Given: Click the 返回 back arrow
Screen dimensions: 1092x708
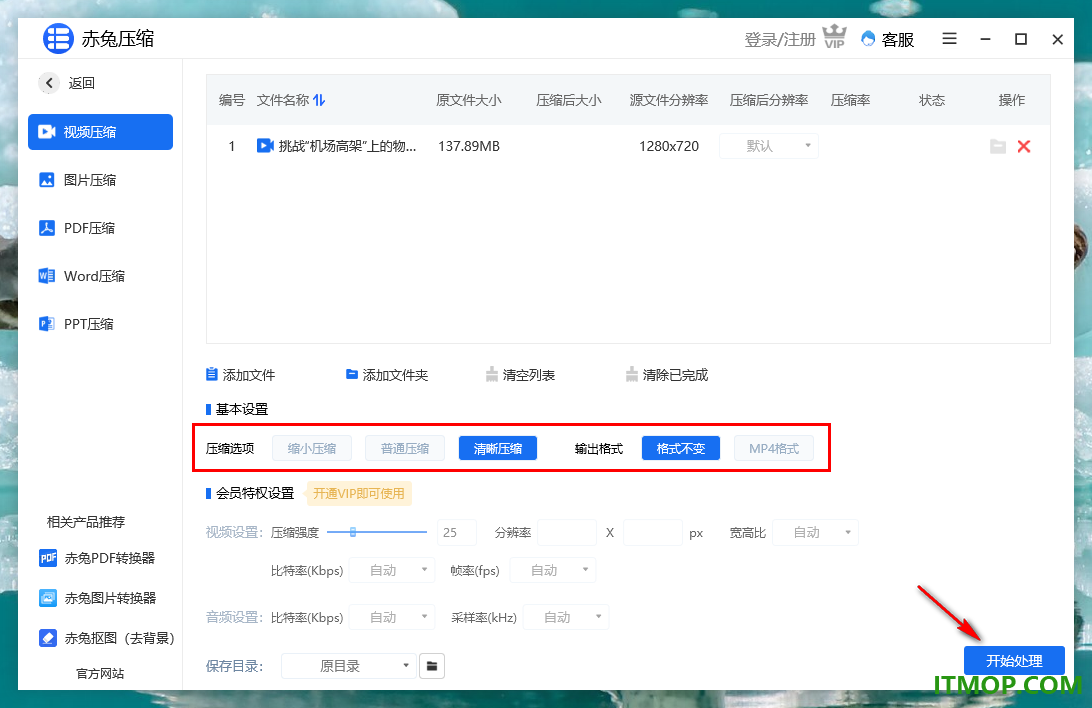Looking at the screenshot, I should tap(49, 83).
